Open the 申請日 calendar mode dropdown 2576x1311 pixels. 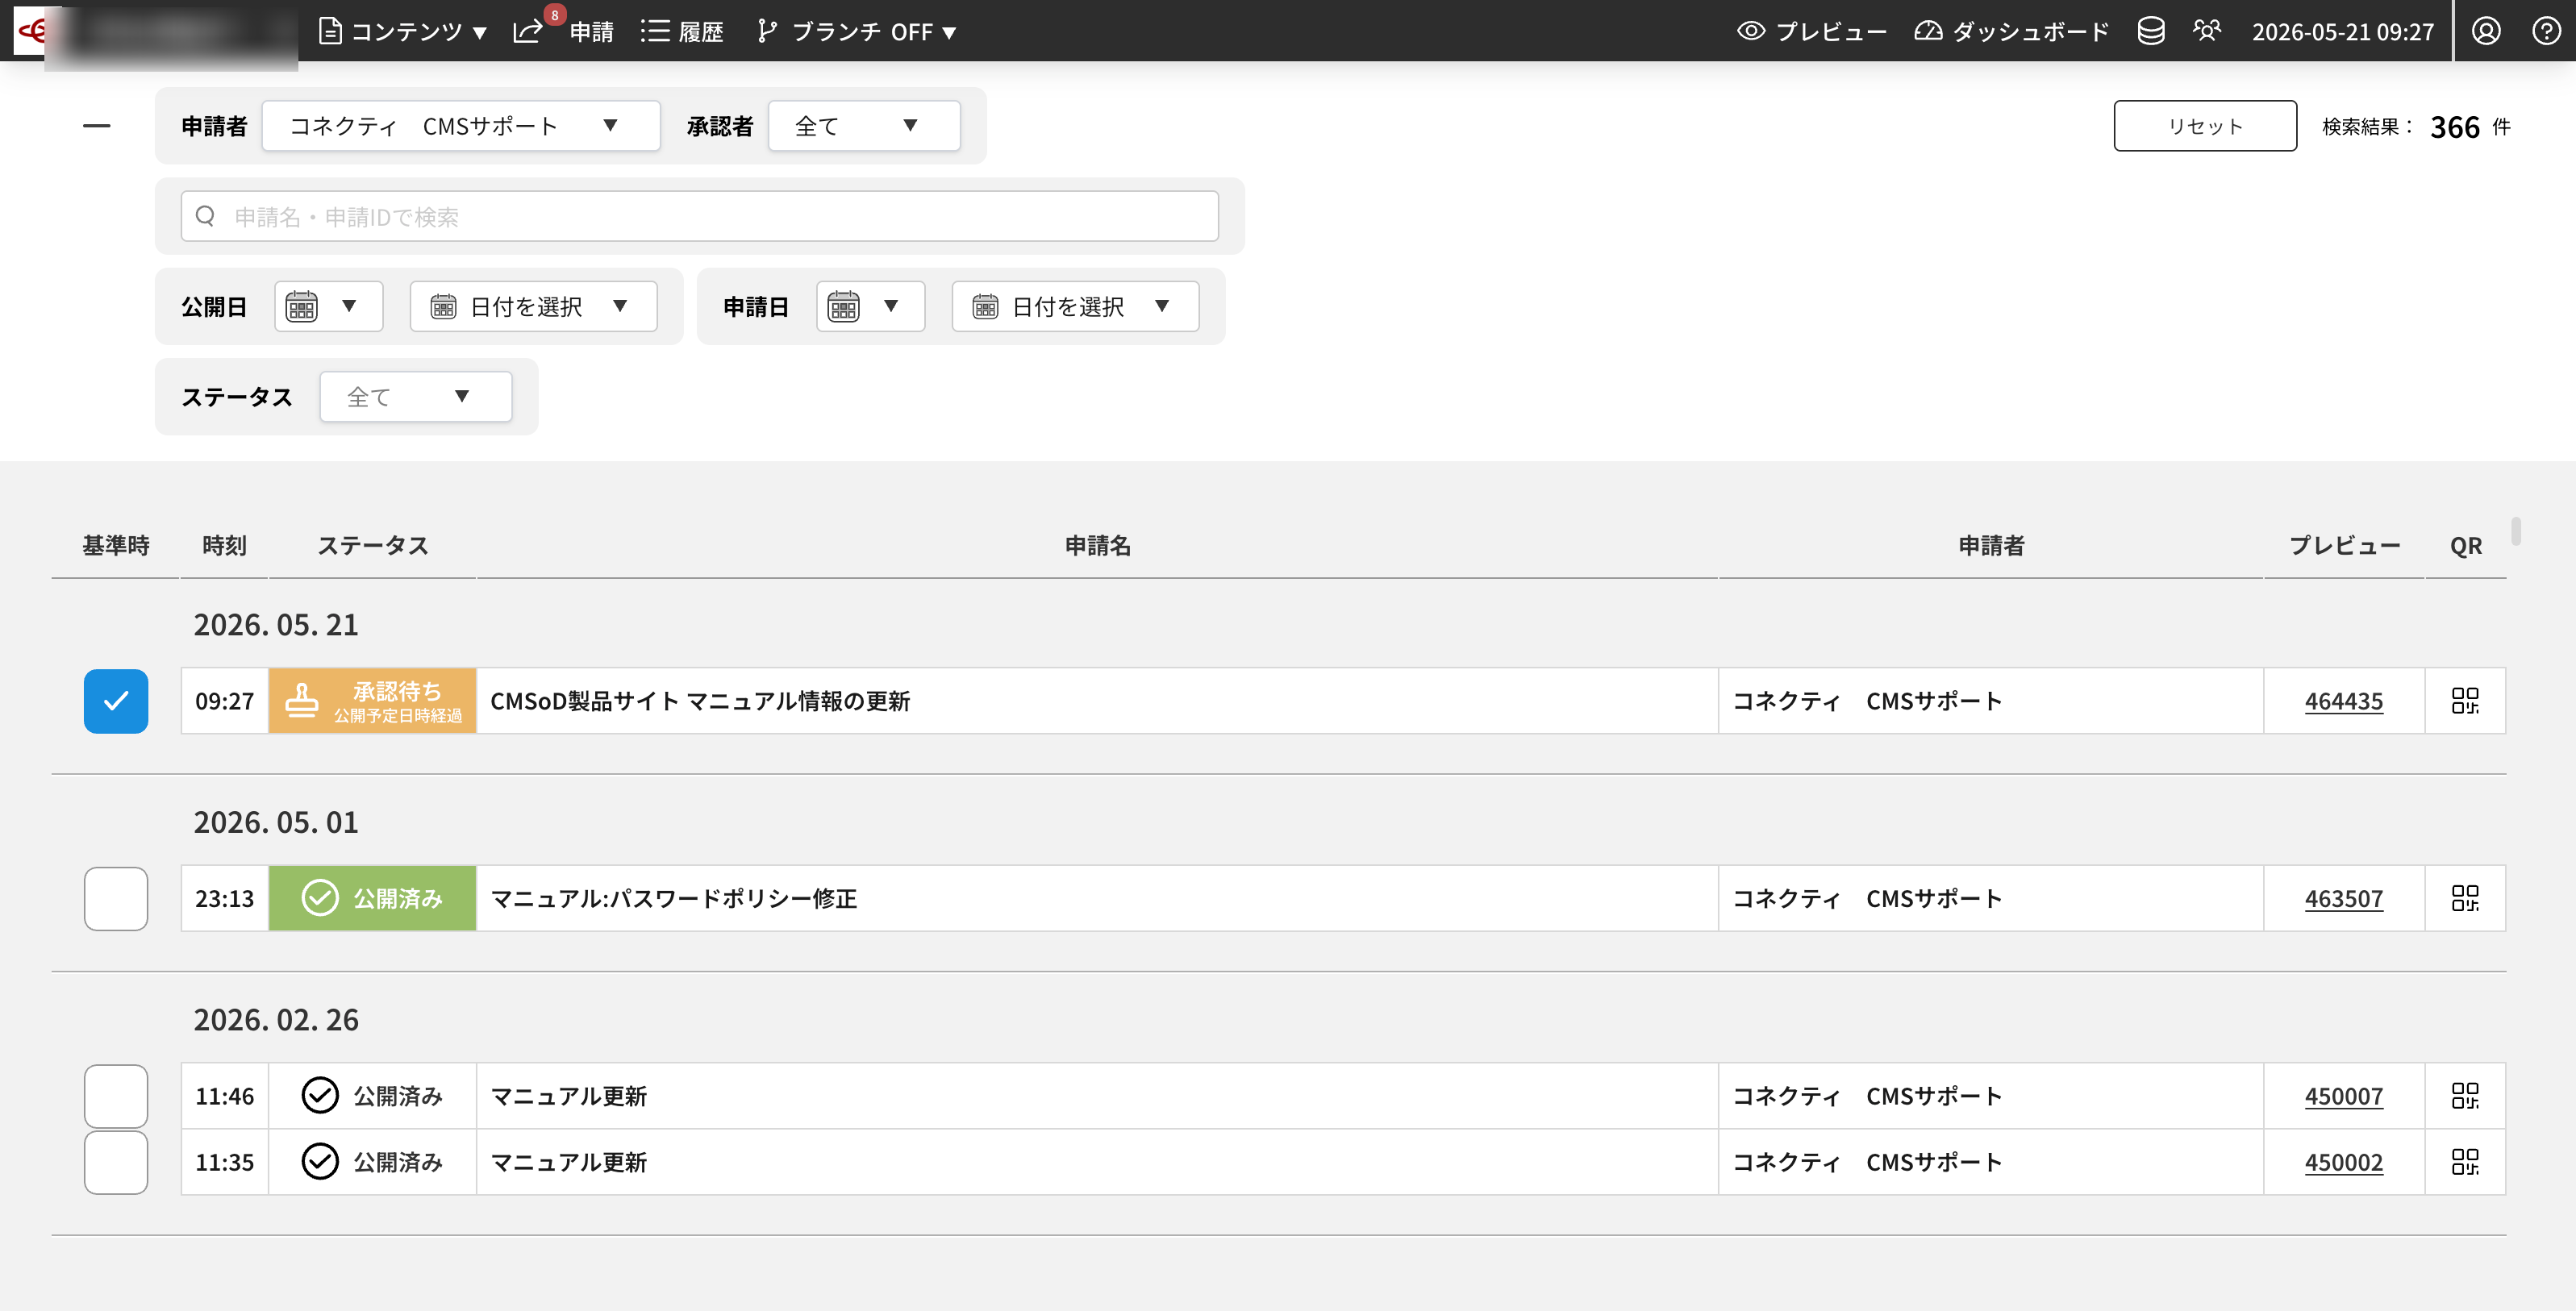pos(871,306)
